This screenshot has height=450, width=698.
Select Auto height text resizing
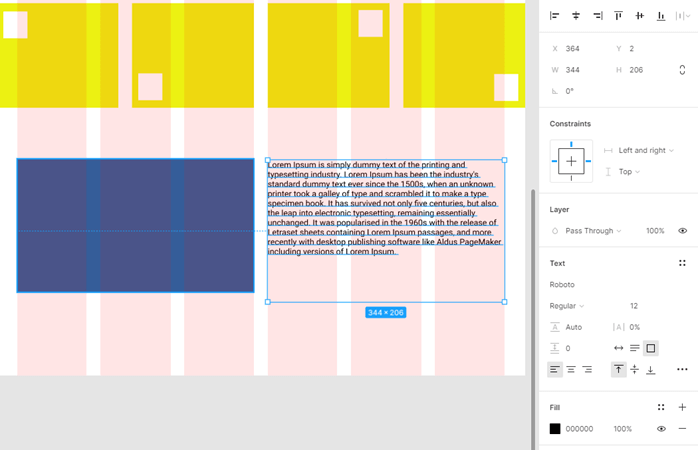click(x=635, y=348)
